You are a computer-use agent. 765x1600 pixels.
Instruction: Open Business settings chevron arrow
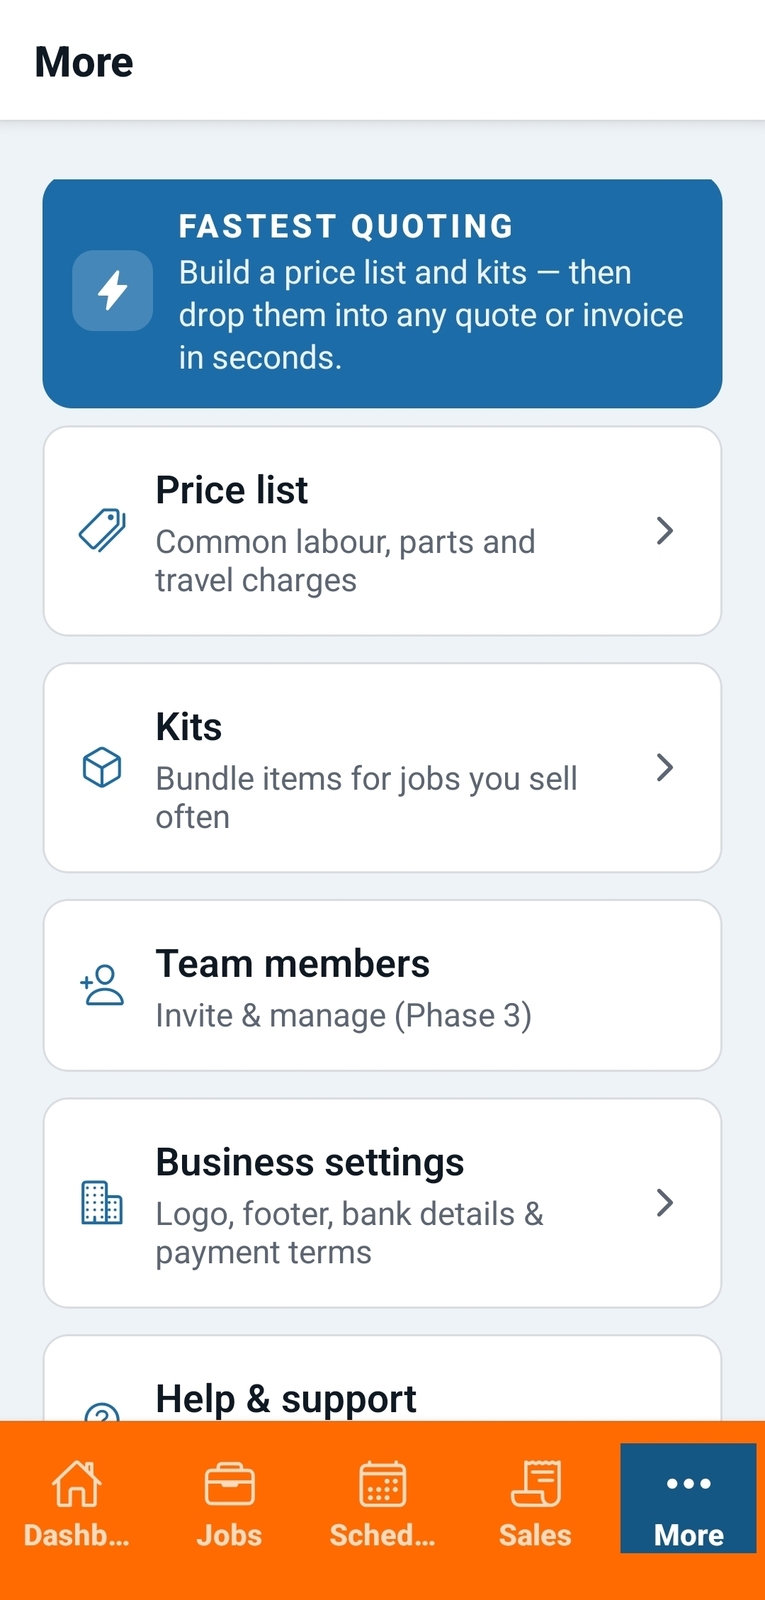pyautogui.click(x=665, y=1203)
